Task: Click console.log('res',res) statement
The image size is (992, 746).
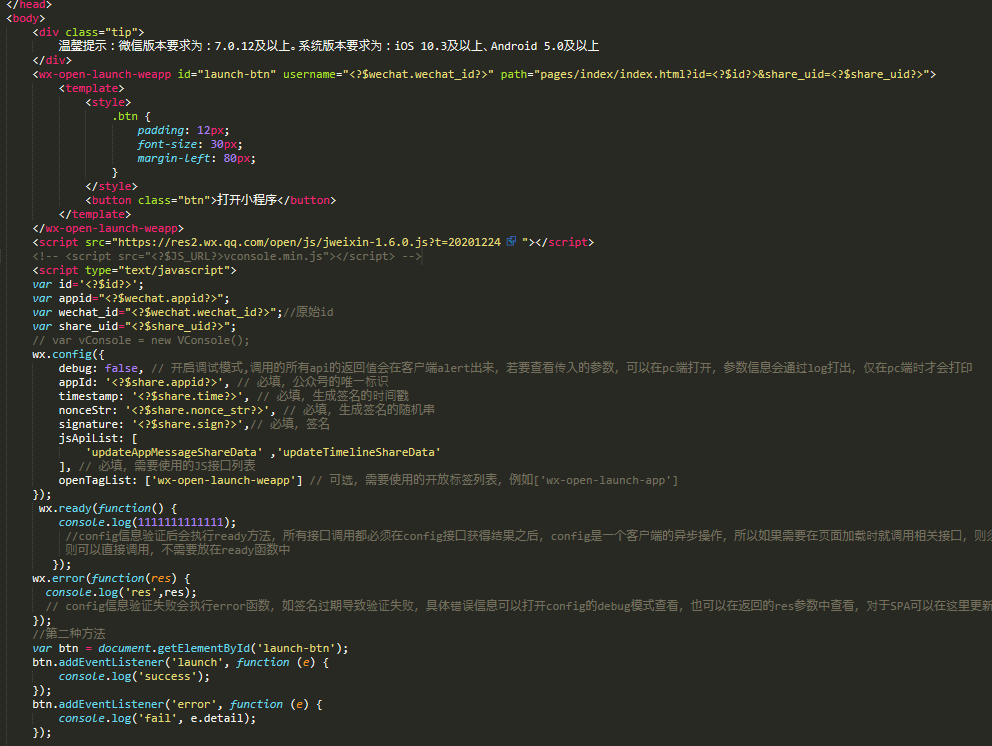Action: coord(121,592)
